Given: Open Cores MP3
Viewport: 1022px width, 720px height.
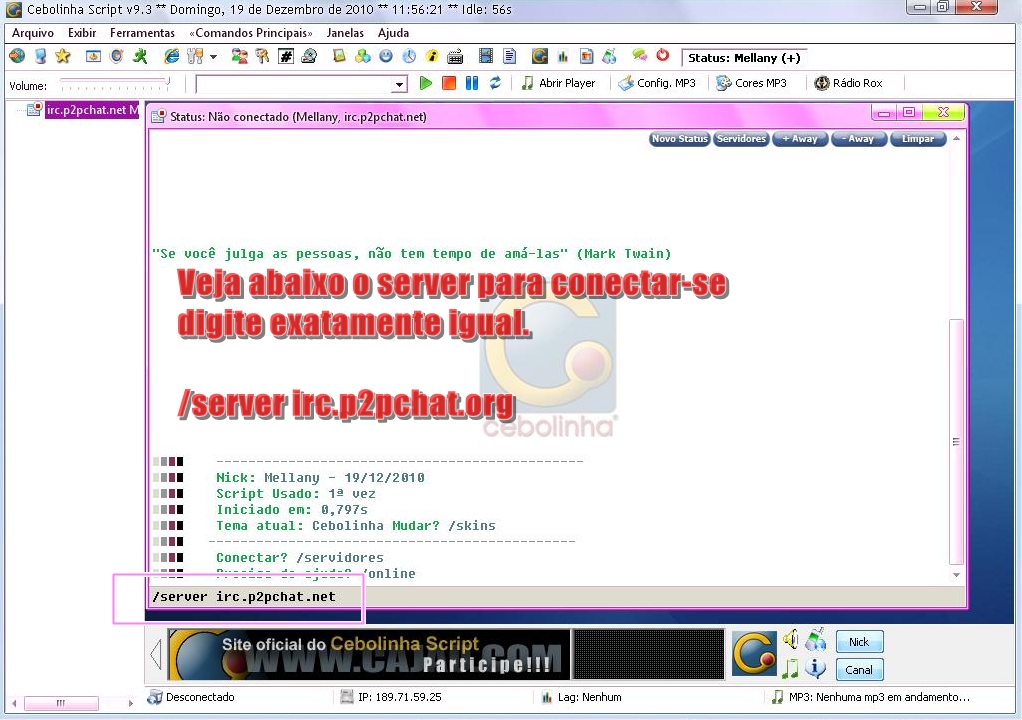Looking at the screenshot, I should click(x=752, y=83).
